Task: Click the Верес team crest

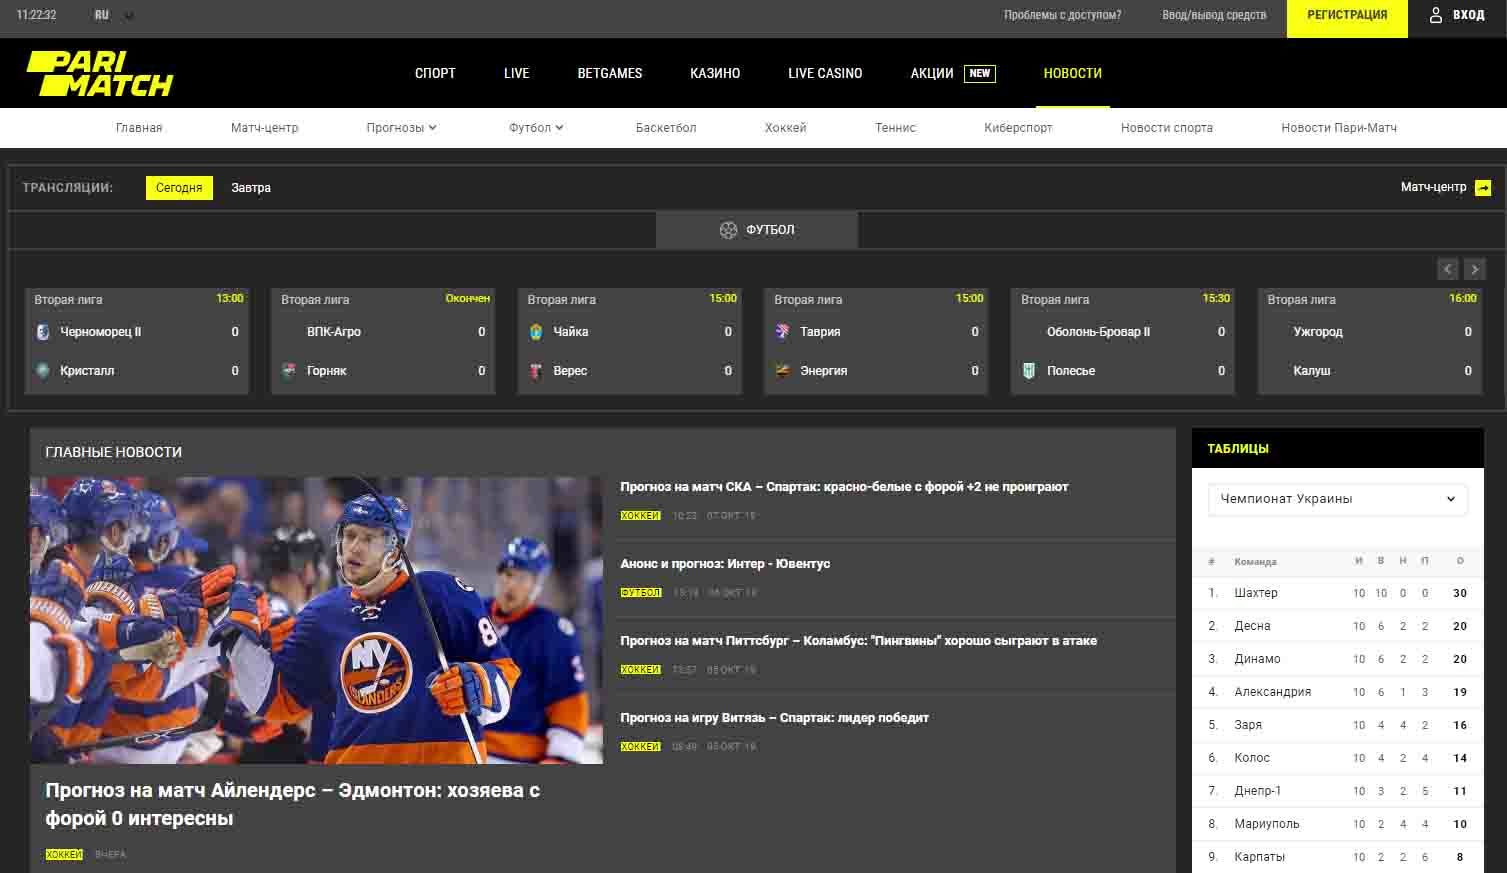Action: click(536, 371)
